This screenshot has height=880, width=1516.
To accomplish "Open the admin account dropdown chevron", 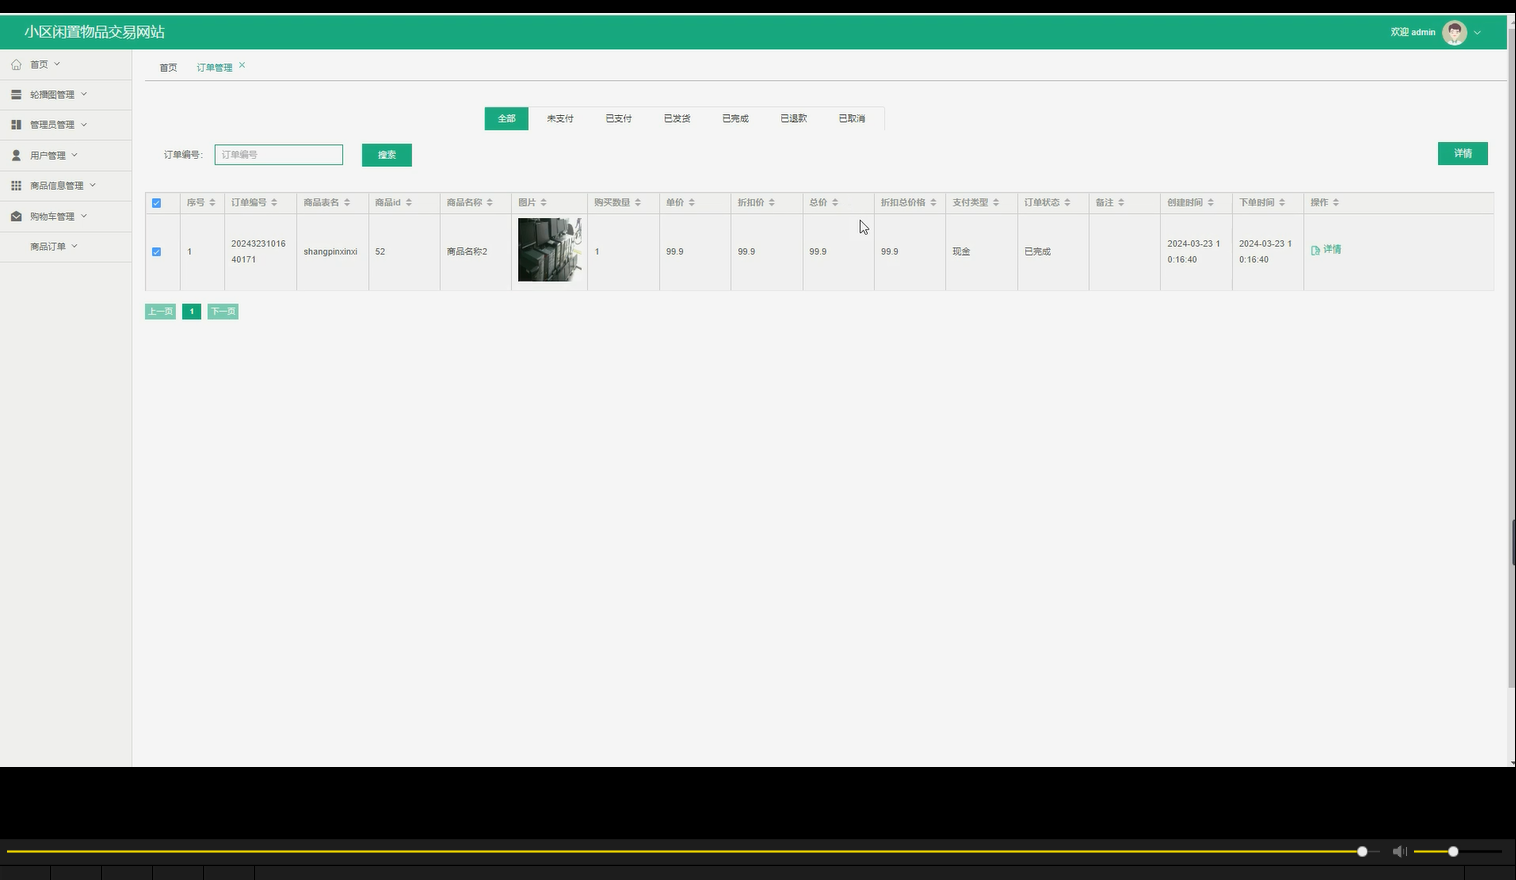I will [1476, 31].
